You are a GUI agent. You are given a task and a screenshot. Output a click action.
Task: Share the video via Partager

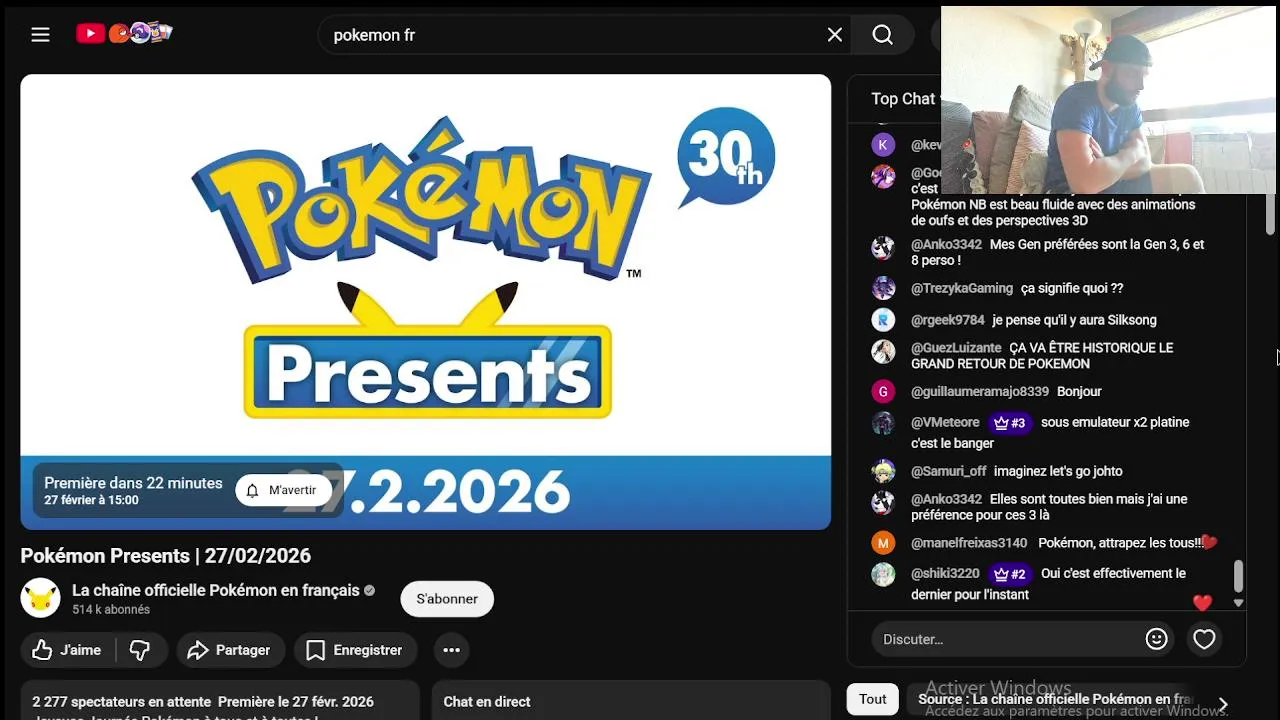230,650
